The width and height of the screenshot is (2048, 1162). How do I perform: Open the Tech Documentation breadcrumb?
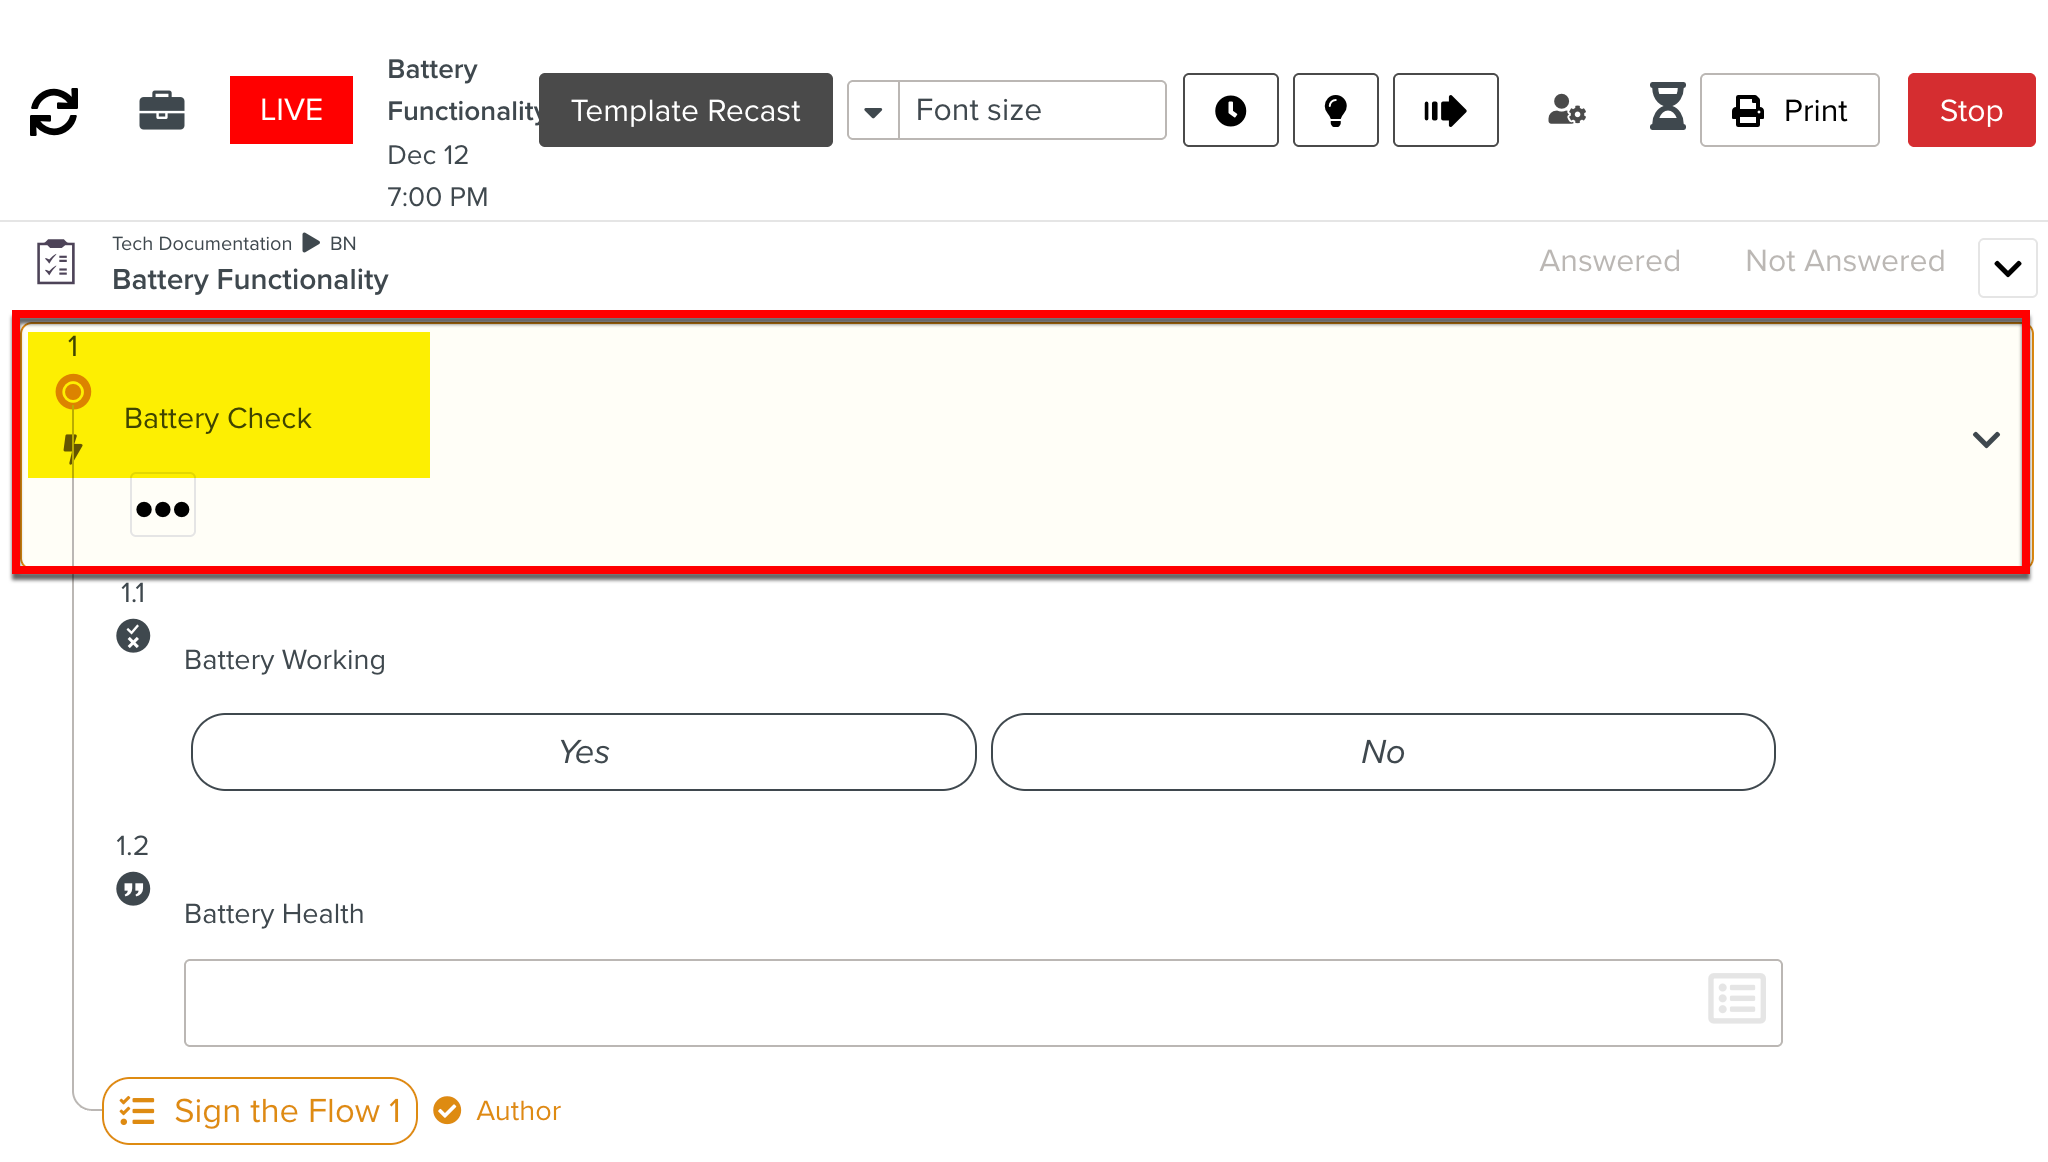pyautogui.click(x=203, y=243)
